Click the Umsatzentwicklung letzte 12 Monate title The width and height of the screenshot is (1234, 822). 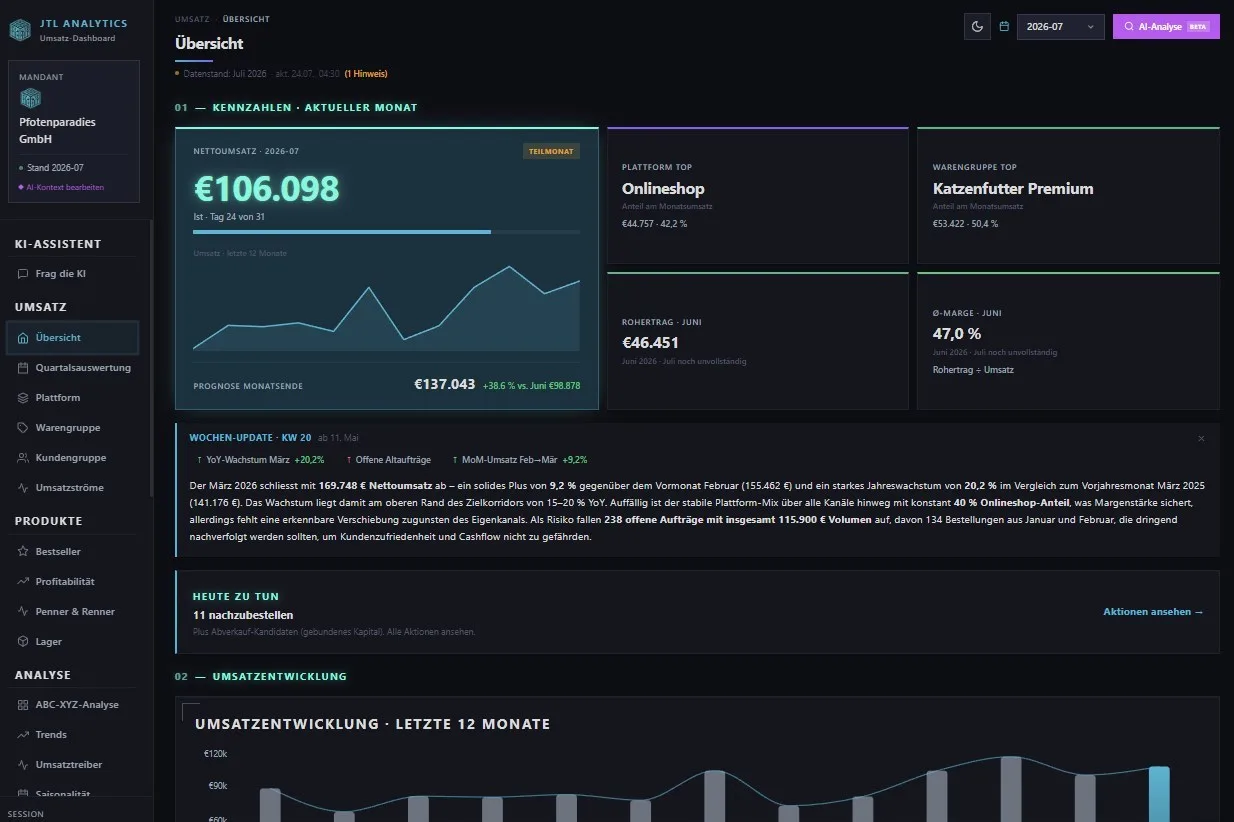pyautogui.click(x=373, y=724)
